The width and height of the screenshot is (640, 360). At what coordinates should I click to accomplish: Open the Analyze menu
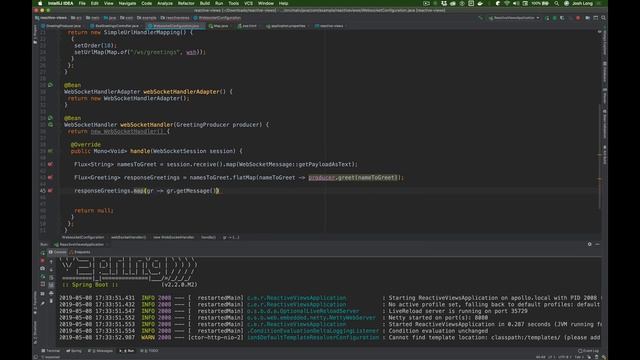tap(165, 3)
